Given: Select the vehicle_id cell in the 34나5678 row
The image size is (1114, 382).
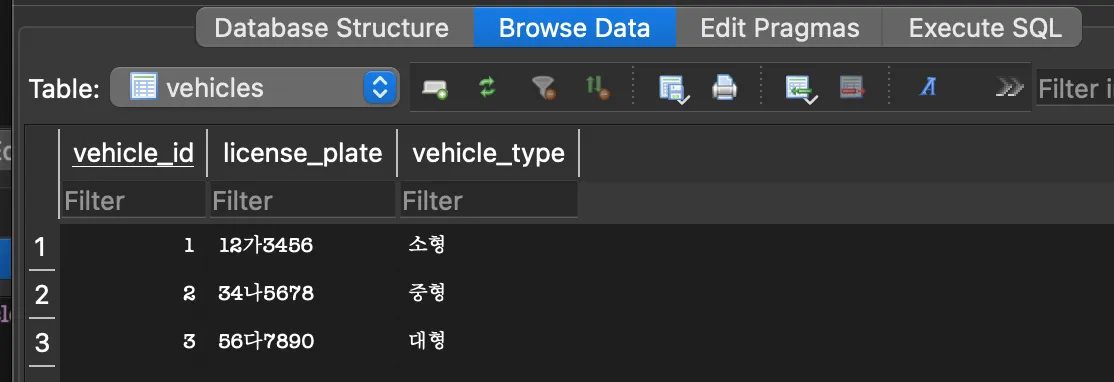Looking at the screenshot, I should click(x=133, y=293).
